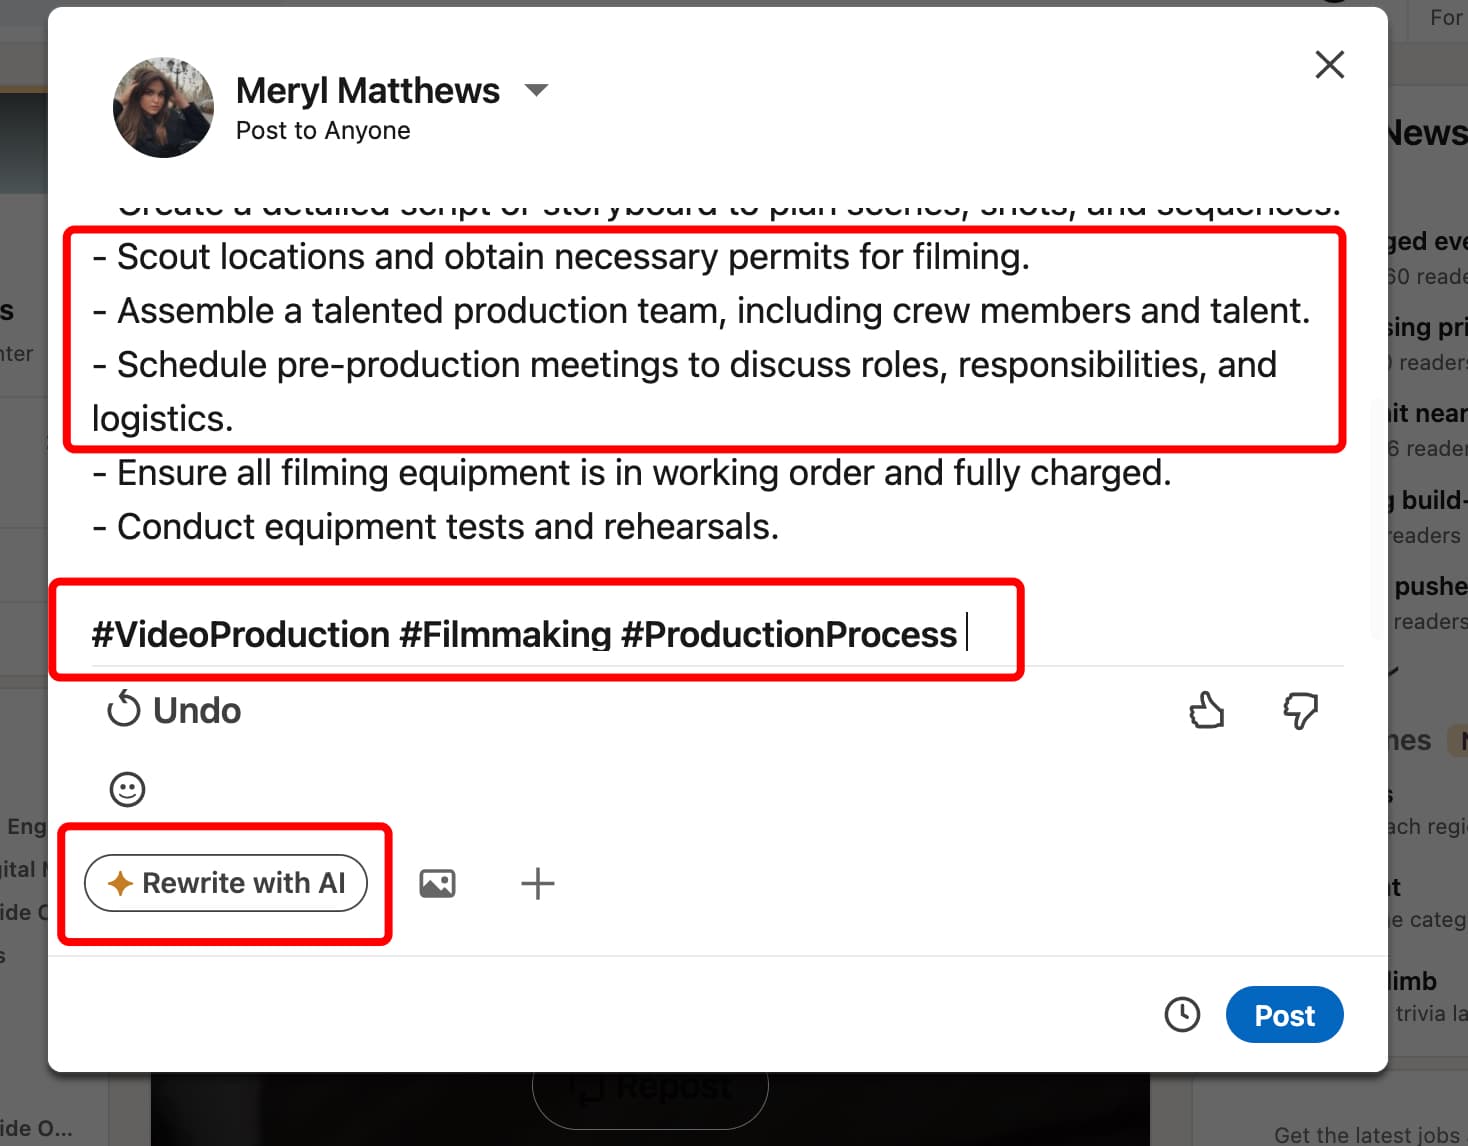Open more attachment options via plus icon

537,883
